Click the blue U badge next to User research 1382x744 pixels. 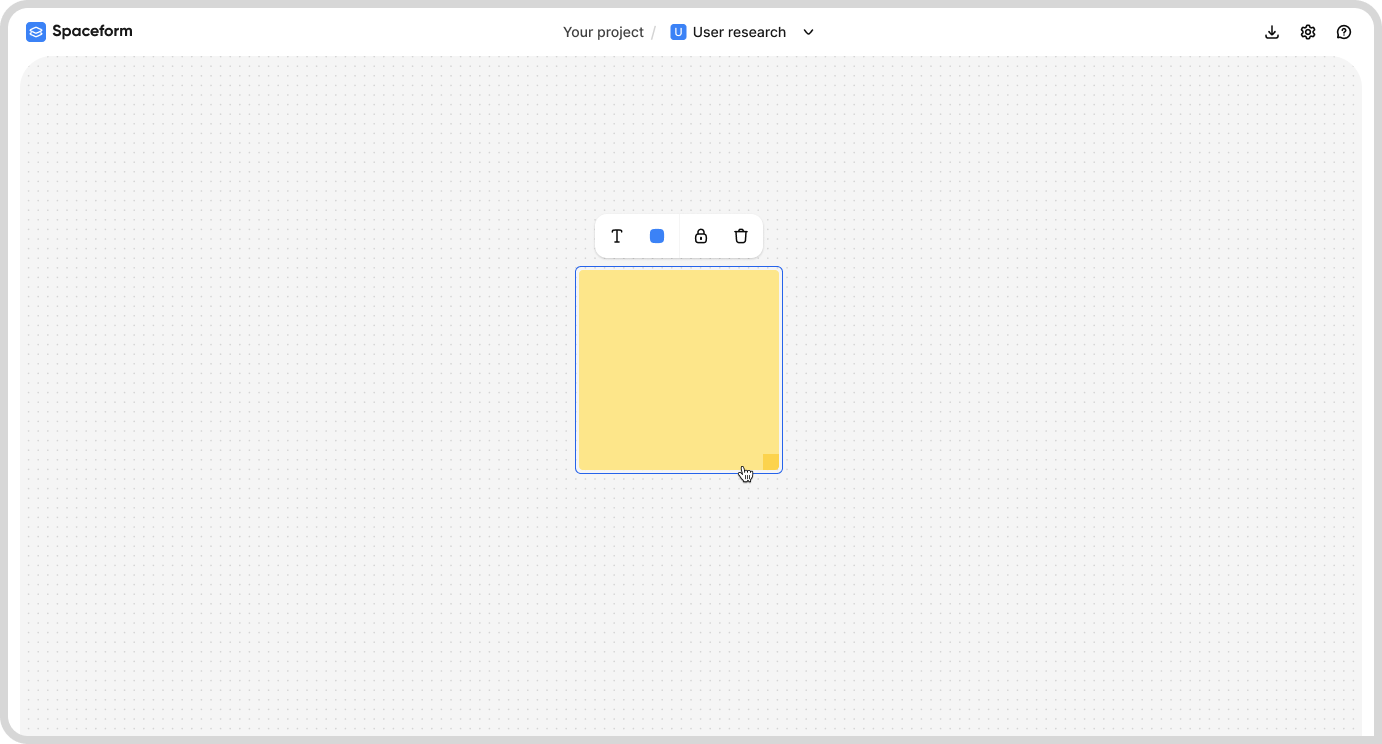678,31
